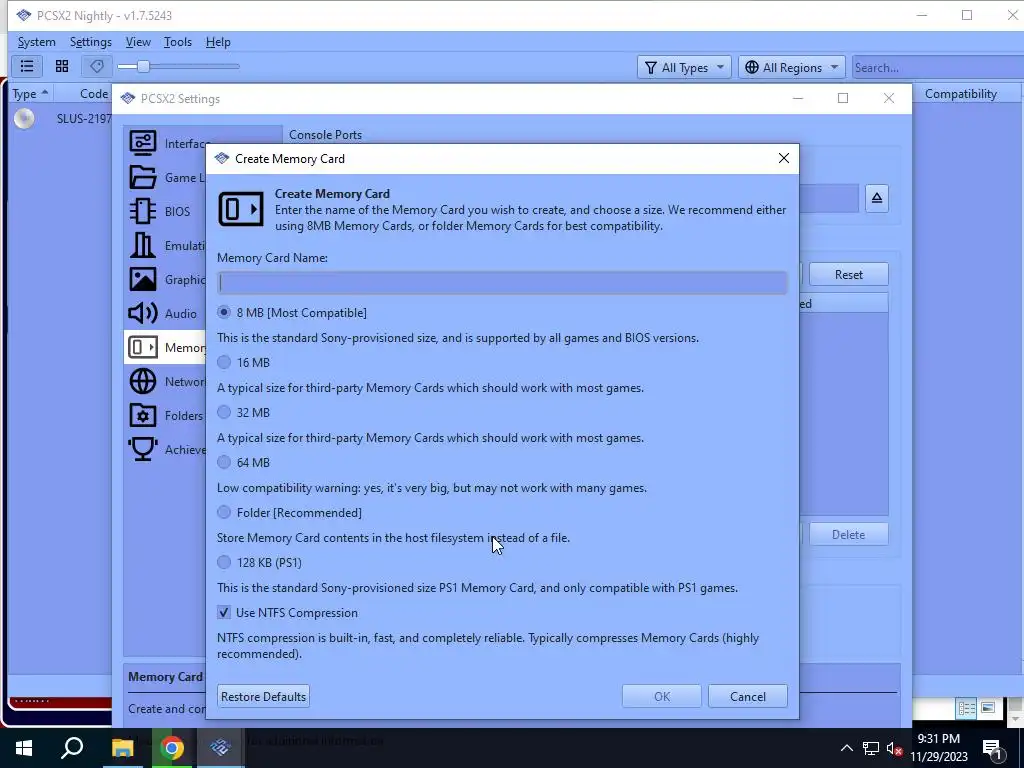
Task: Open BIOS chip settings icon
Action: tap(142, 211)
